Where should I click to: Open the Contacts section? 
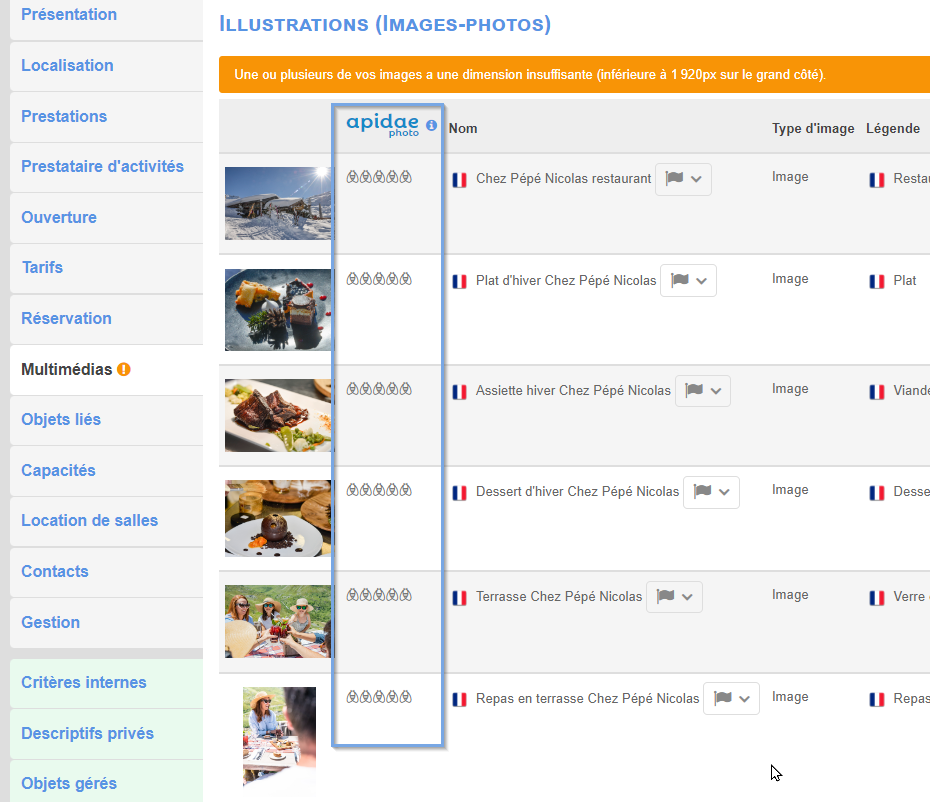(x=107, y=572)
